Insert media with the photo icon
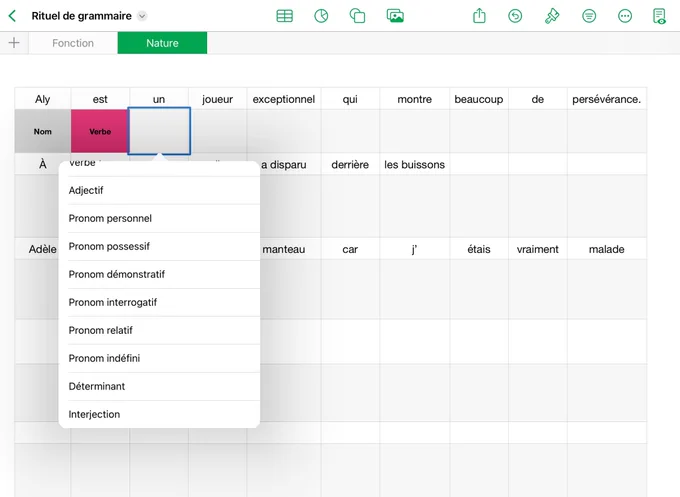 pyautogui.click(x=395, y=16)
